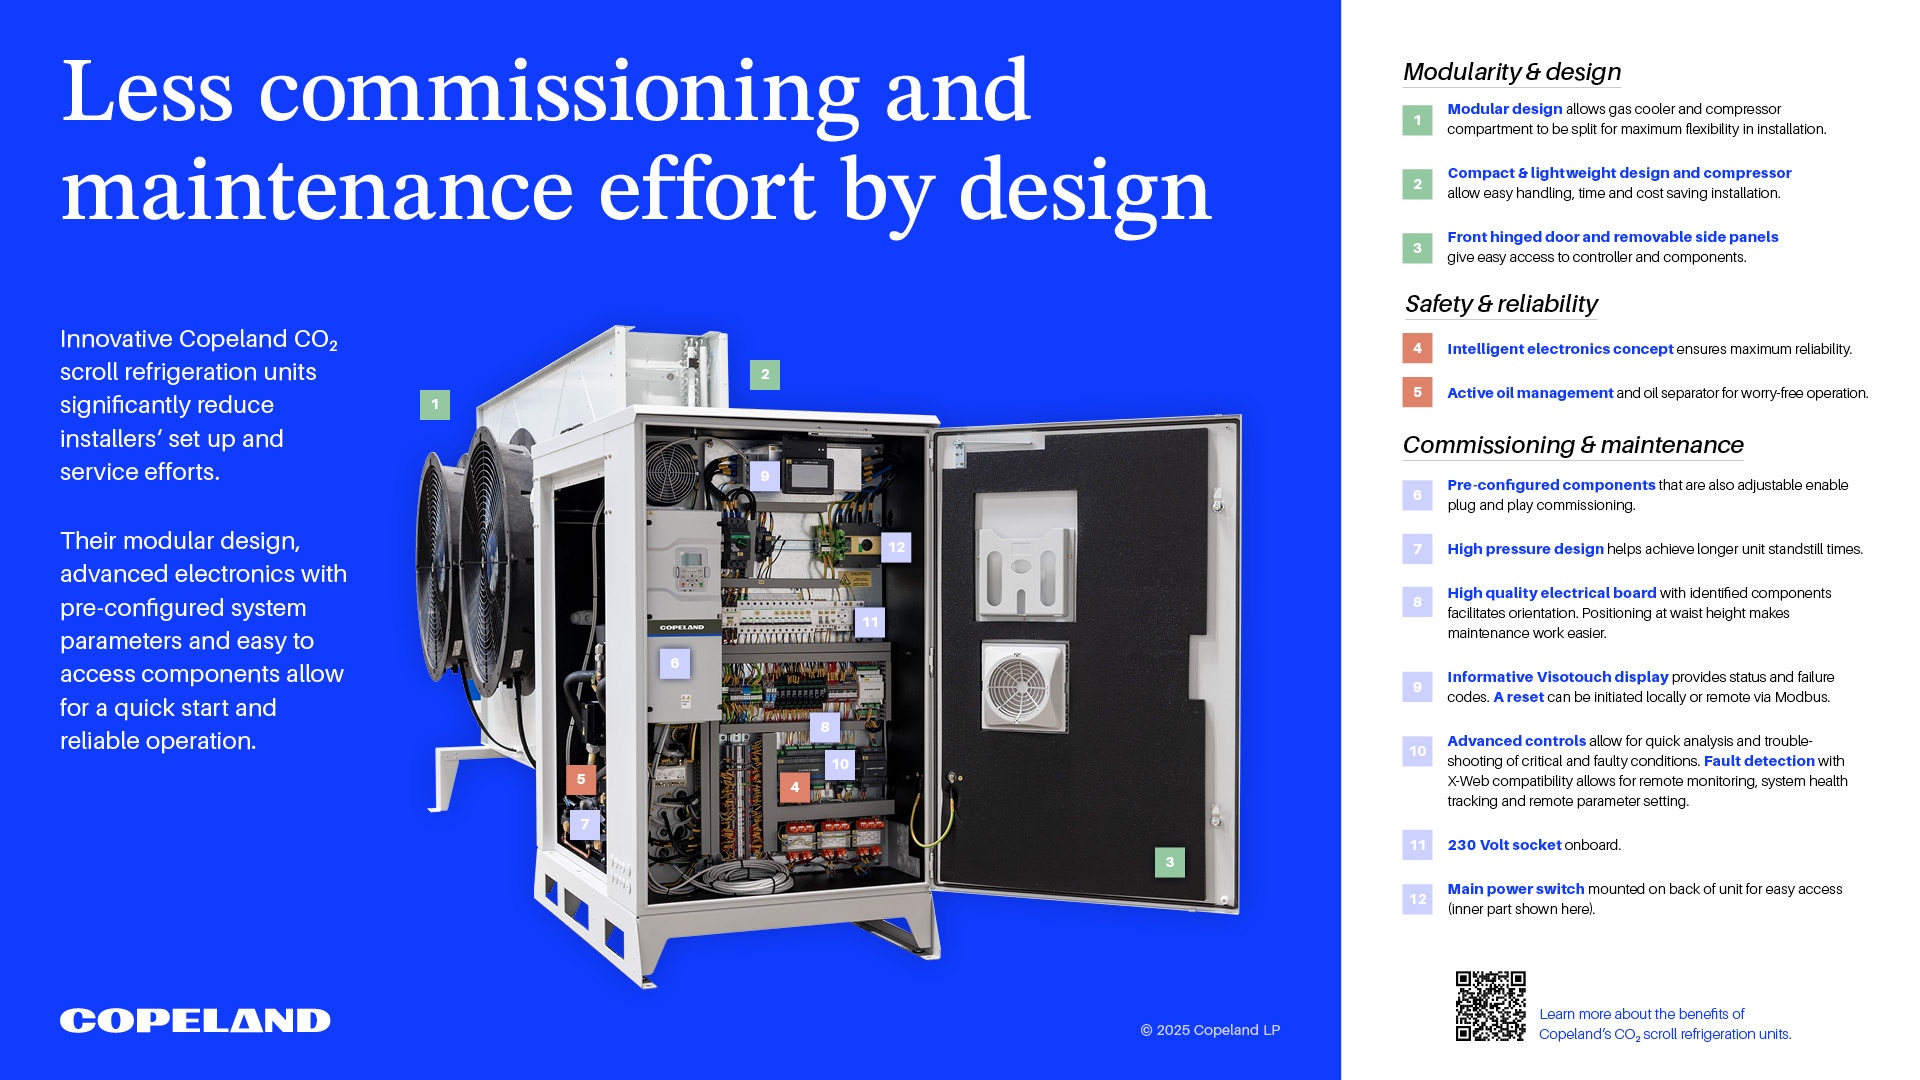The height and width of the screenshot is (1080, 1920).
Task: Click legend badge 4 beside Intelligent electronics concept
Action: 1417,348
